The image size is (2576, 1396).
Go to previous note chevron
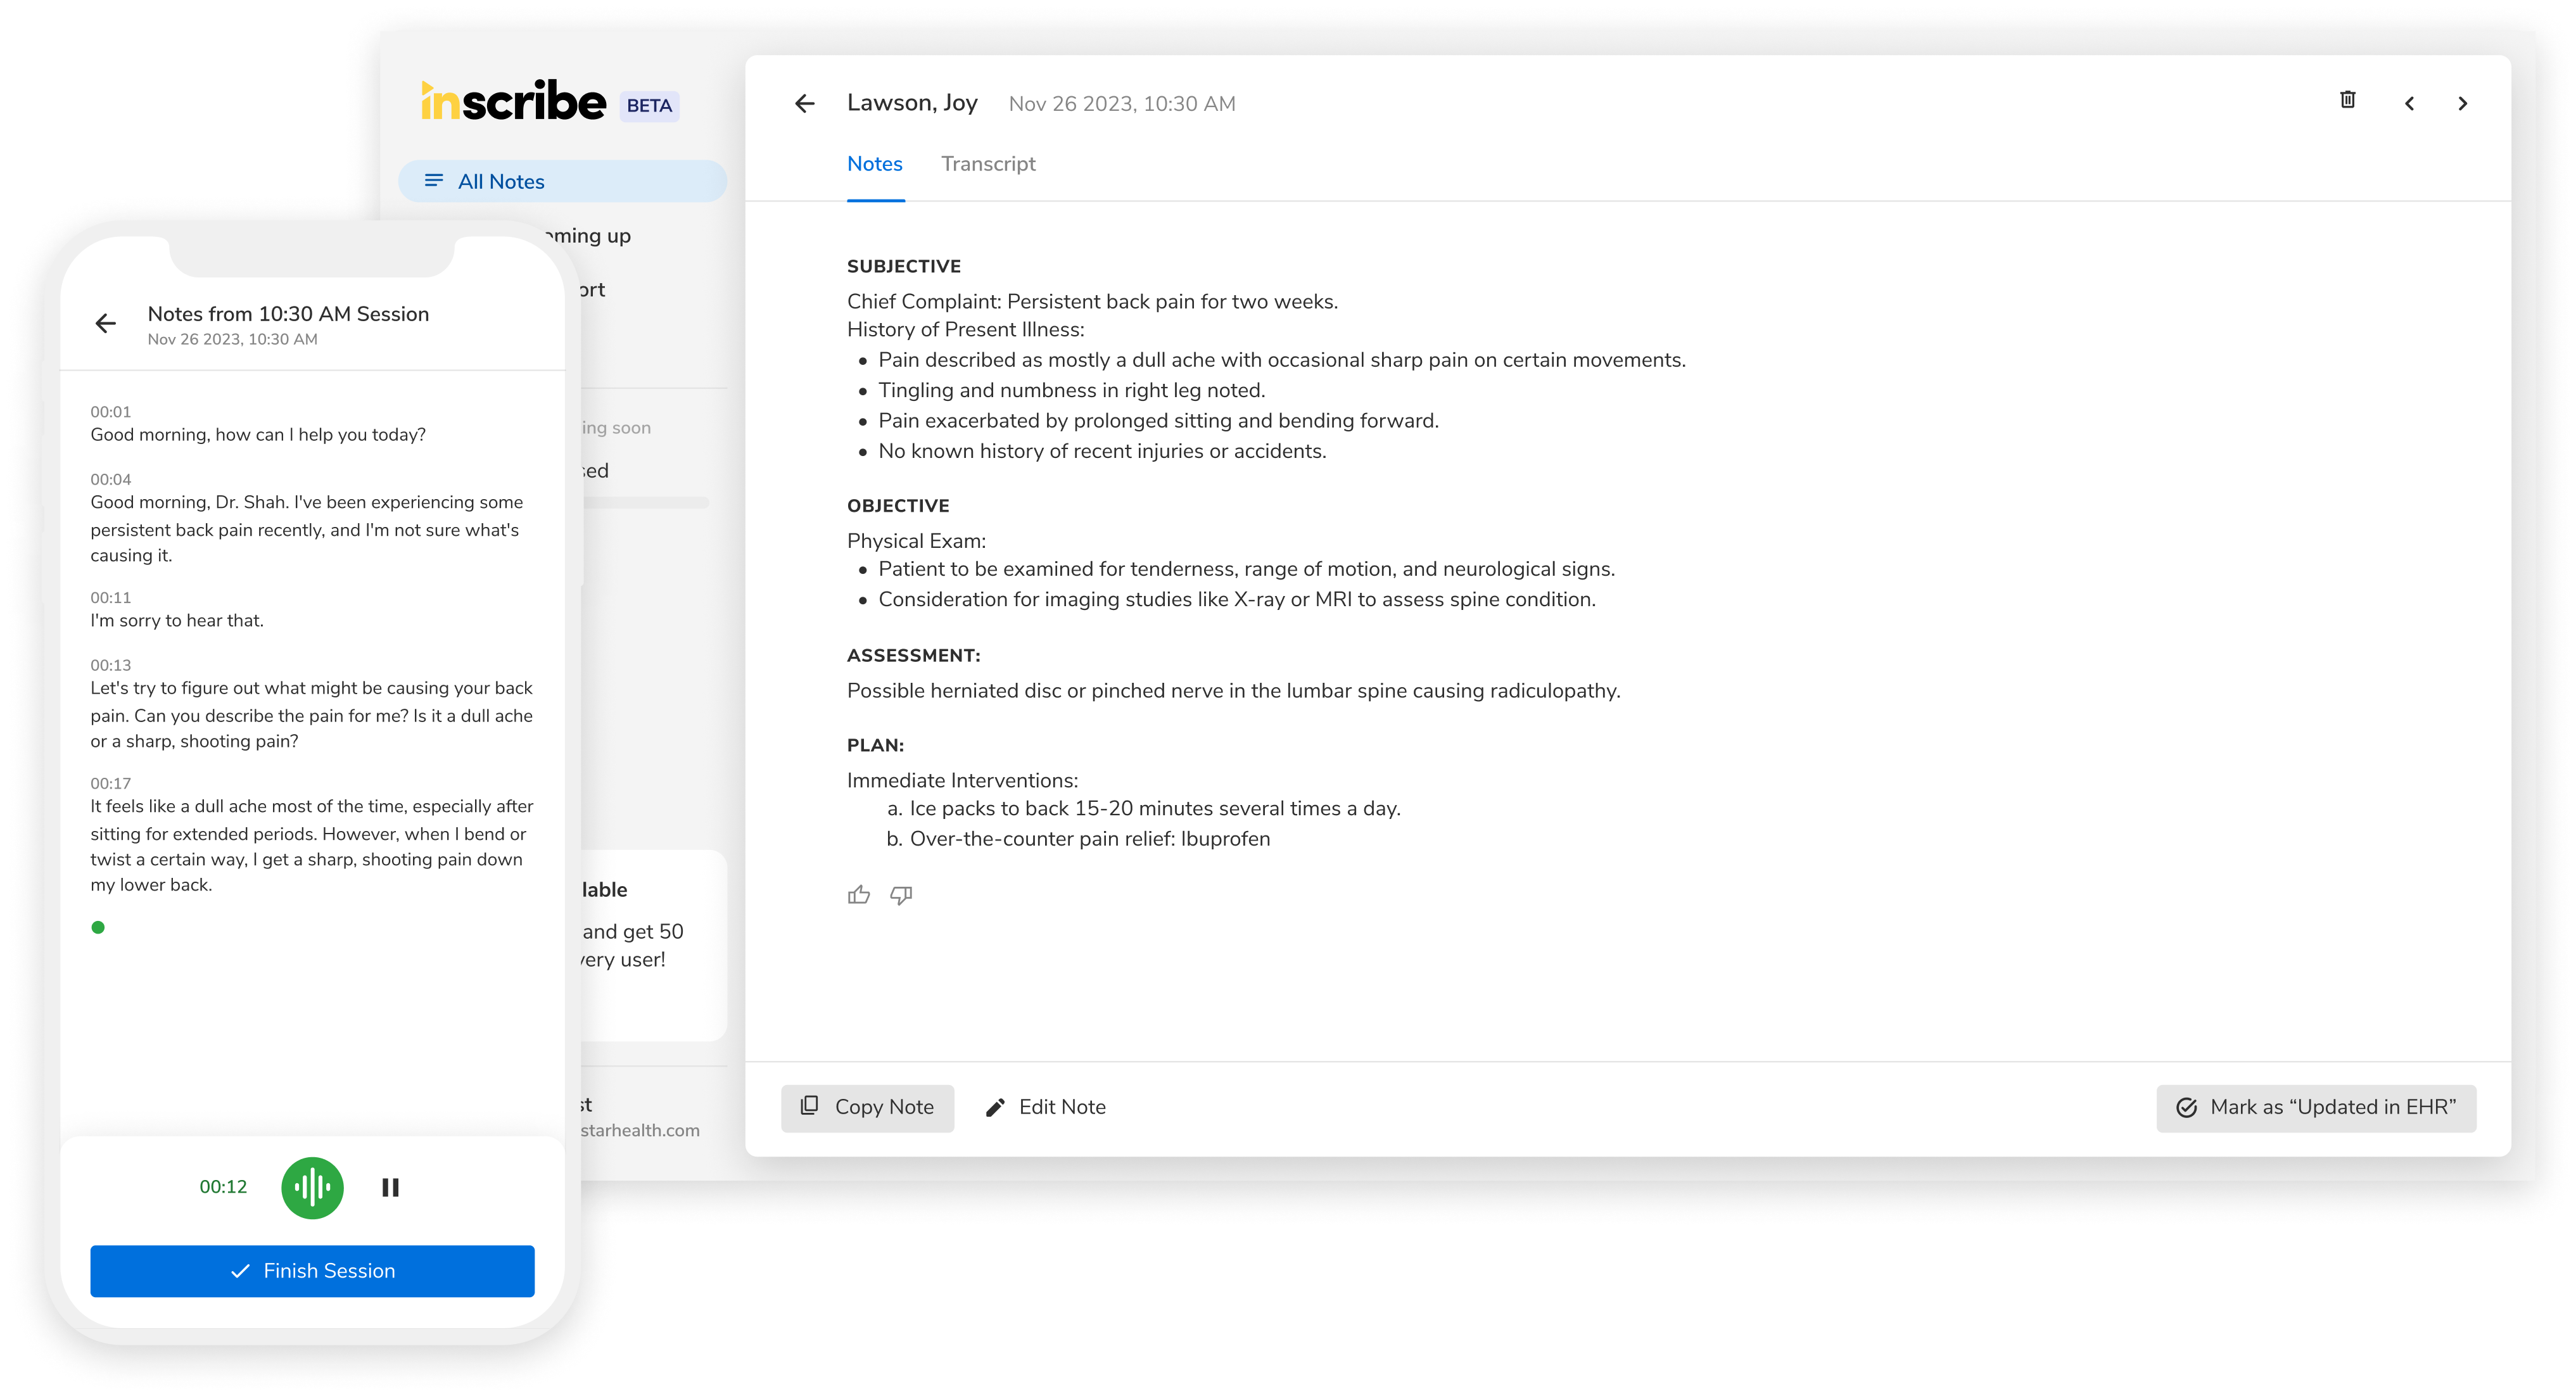pos(2409,104)
